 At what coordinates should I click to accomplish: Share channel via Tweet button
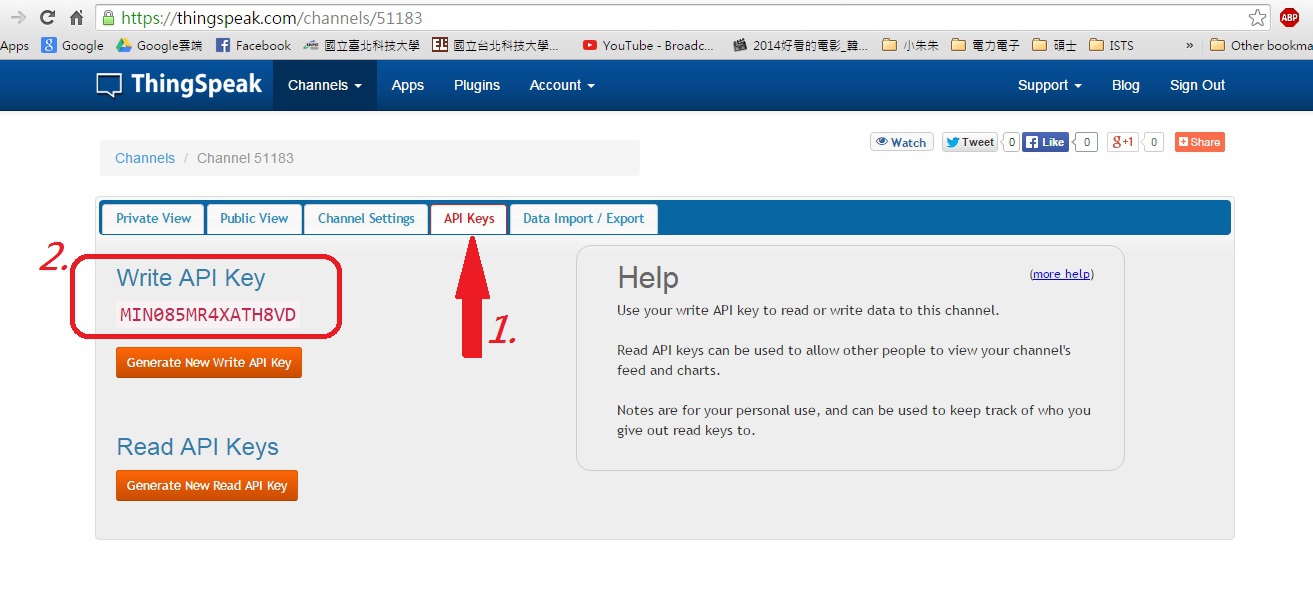tap(969, 142)
